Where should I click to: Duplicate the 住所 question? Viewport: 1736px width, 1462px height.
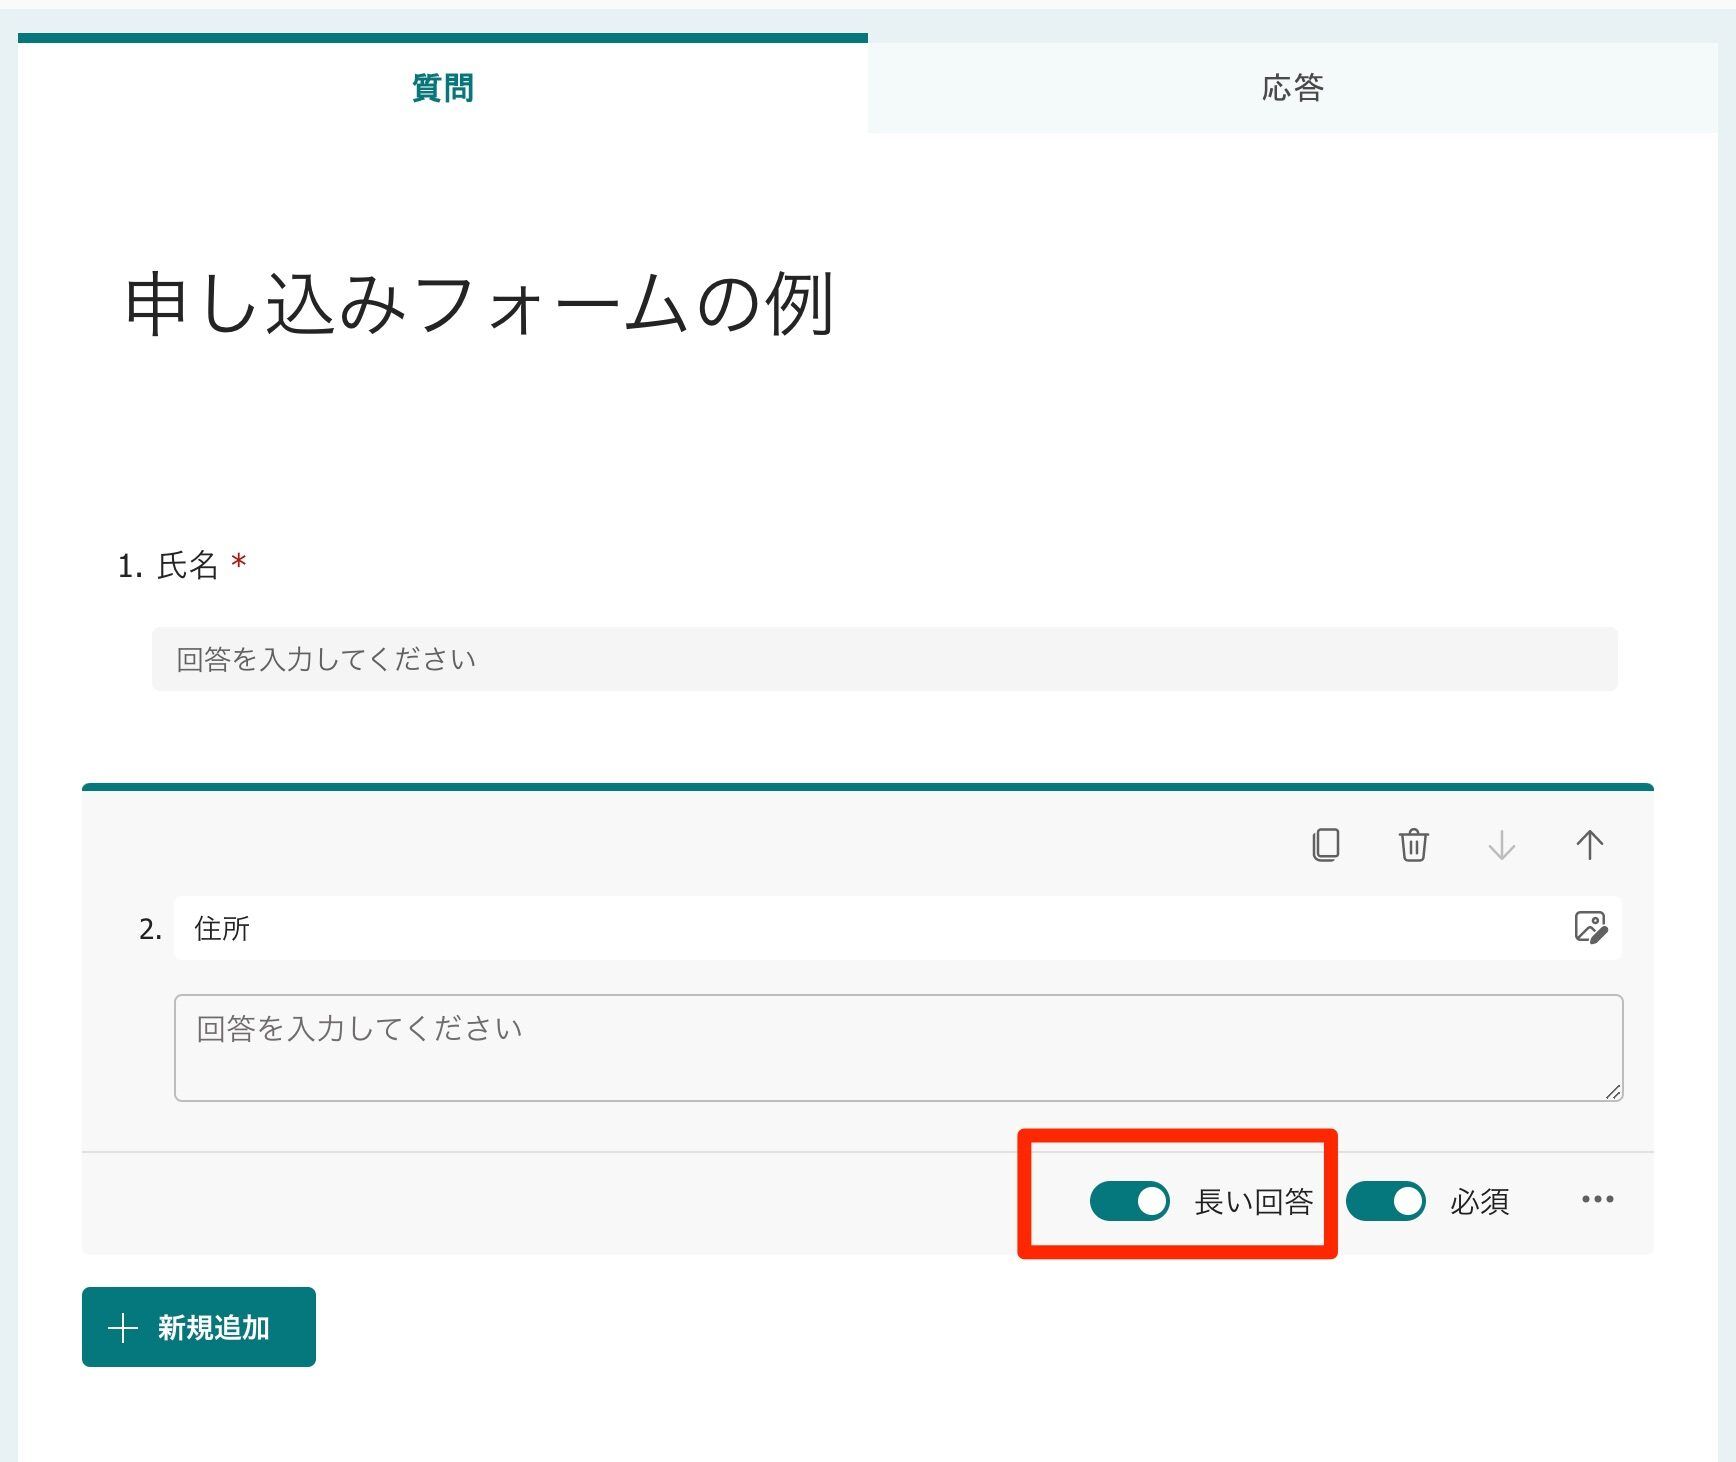click(x=1325, y=846)
